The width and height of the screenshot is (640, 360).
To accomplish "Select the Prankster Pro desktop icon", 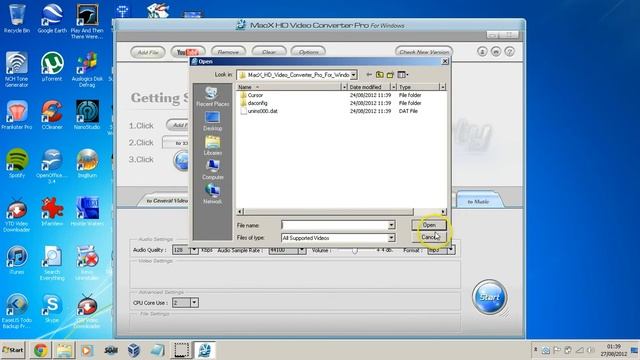I will click(x=17, y=115).
